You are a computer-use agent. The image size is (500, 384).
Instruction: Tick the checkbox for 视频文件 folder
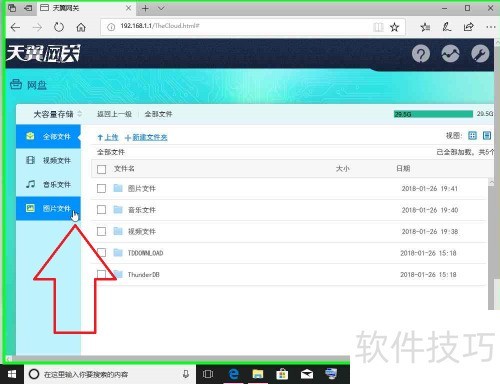pos(101,231)
